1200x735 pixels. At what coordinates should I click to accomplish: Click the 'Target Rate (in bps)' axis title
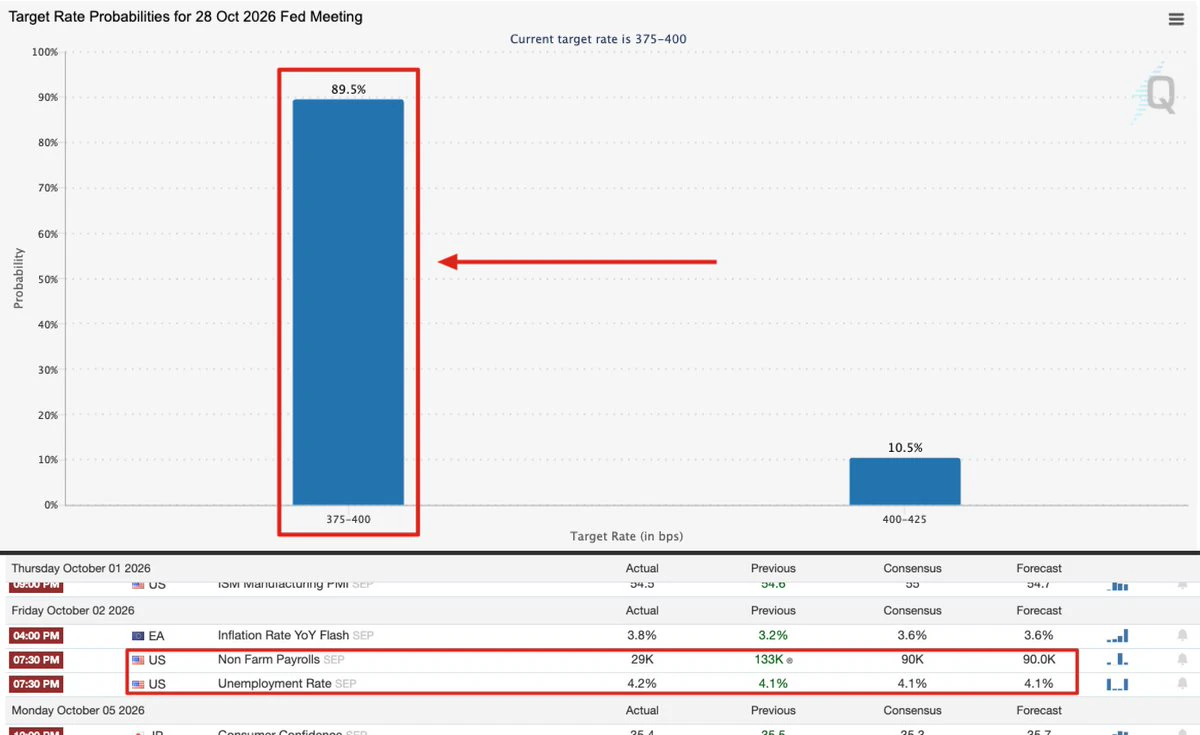coord(626,537)
